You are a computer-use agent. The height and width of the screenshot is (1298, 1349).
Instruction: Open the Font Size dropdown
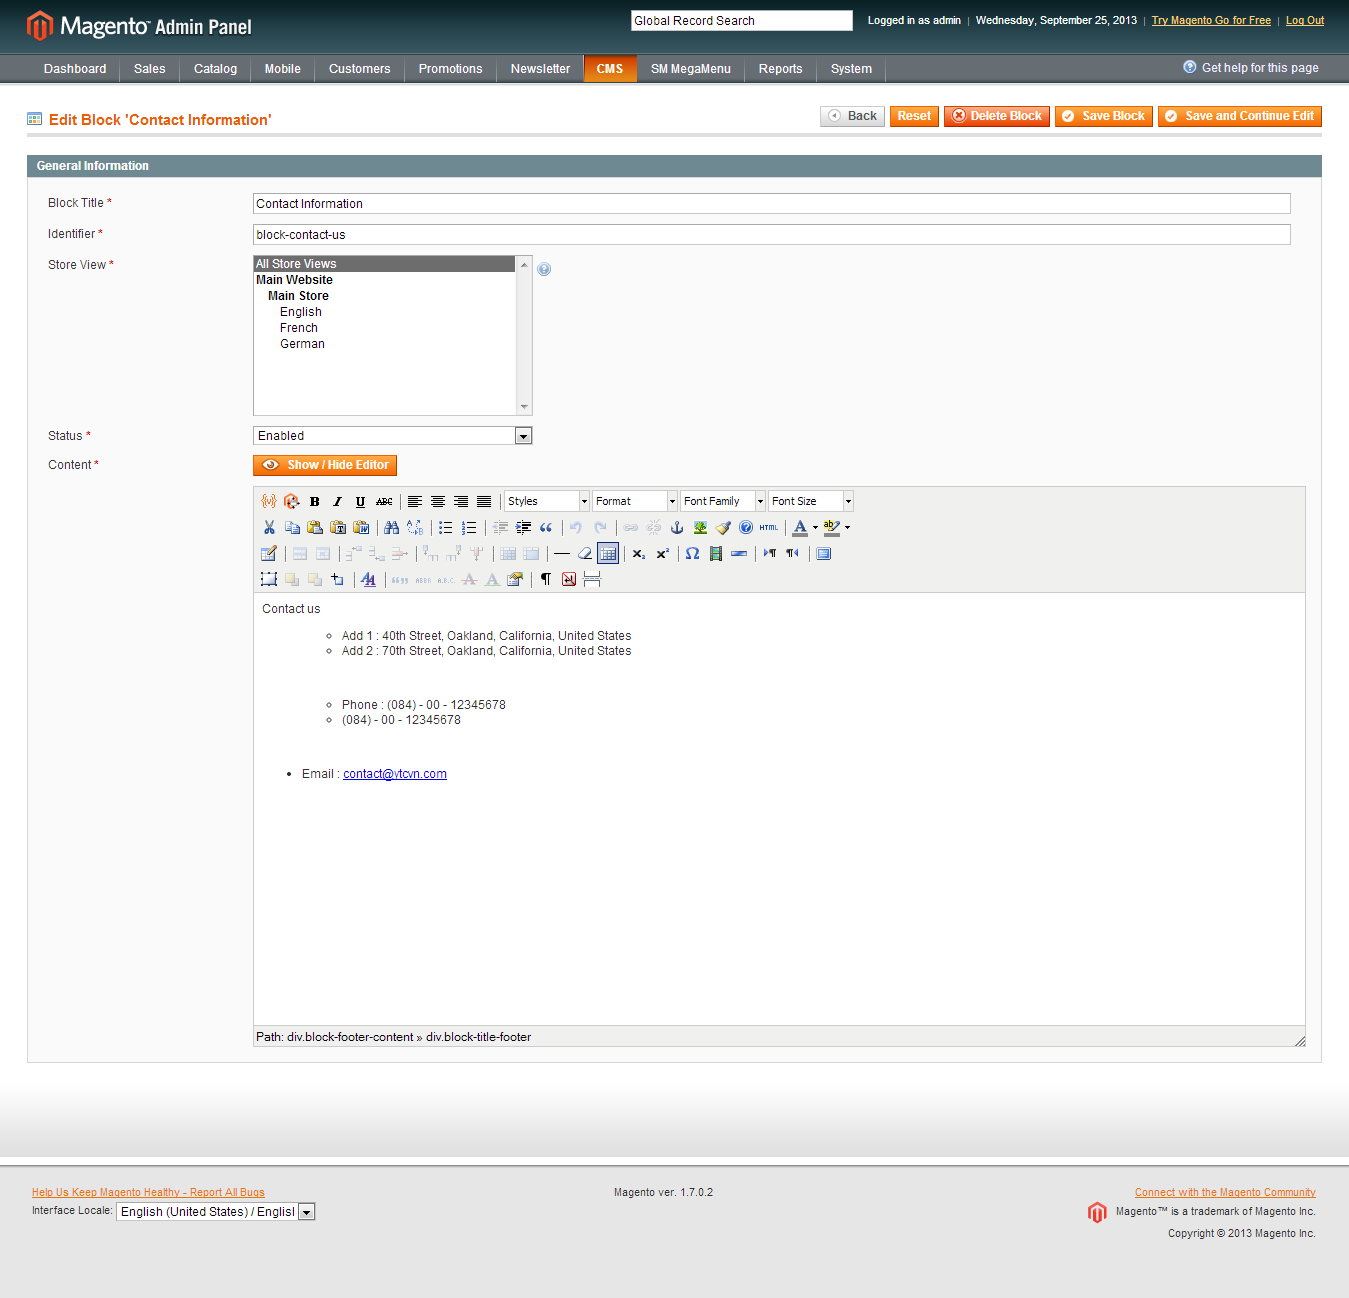pyautogui.click(x=811, y=501)
